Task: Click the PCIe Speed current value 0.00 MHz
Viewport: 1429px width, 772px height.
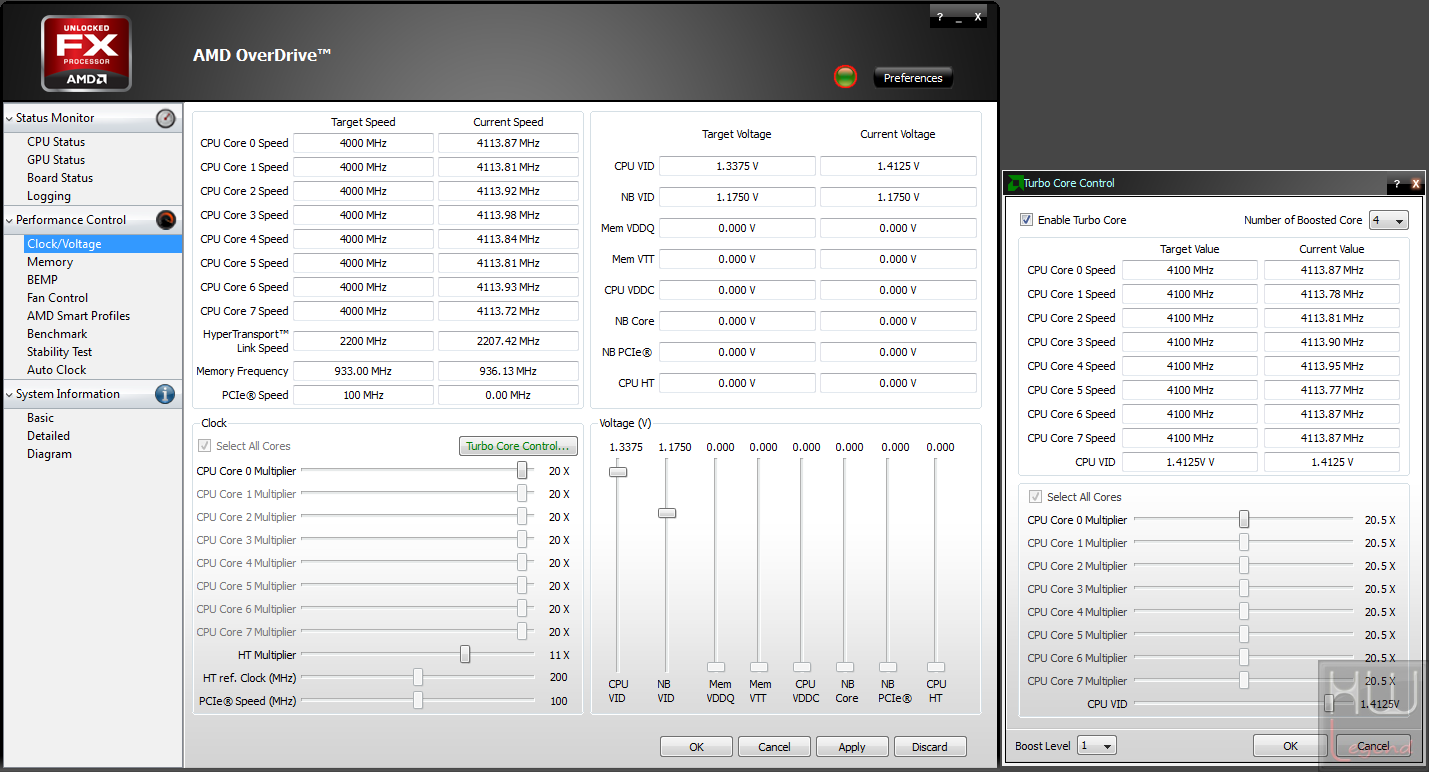Action: click(508, 395)
